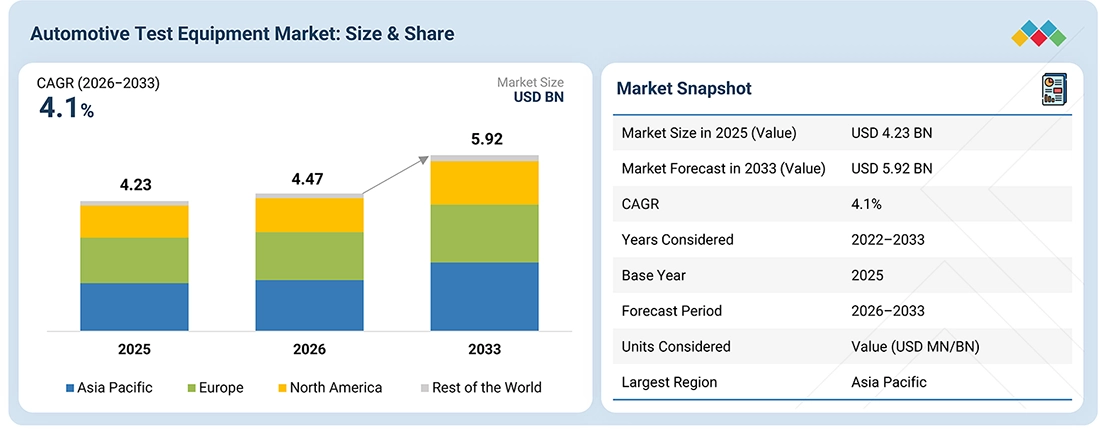Click the '2022–2033' table value
Image resolution: width=1100 pixels, height=429 pixels.
(x=887, y=240)
